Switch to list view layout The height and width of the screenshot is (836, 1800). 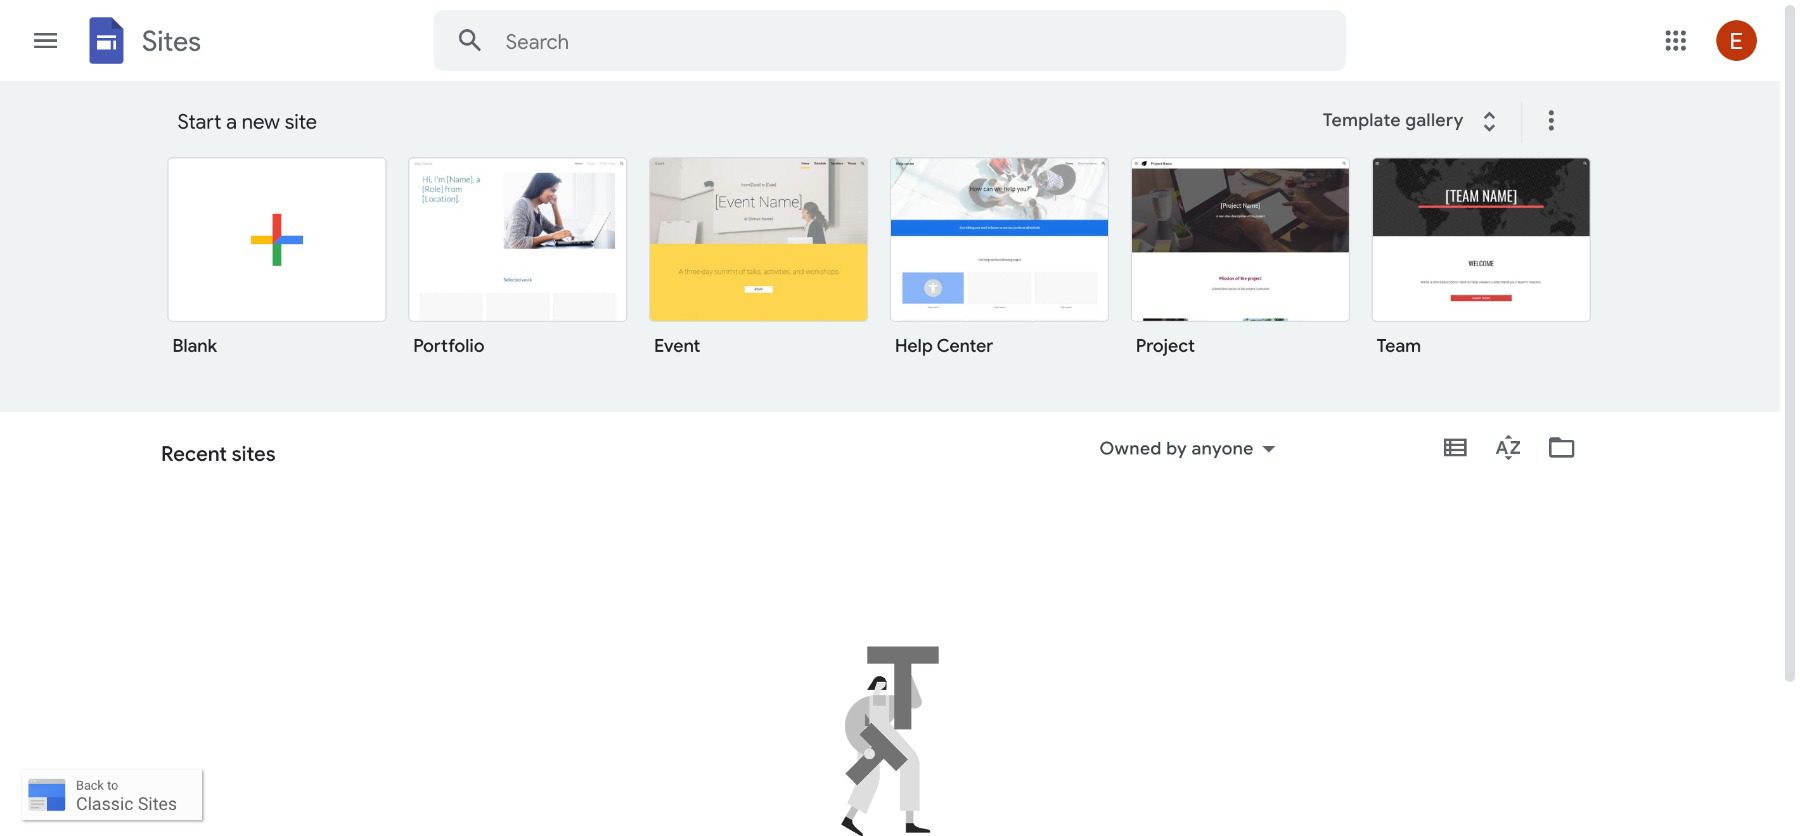coord(1455,448)
